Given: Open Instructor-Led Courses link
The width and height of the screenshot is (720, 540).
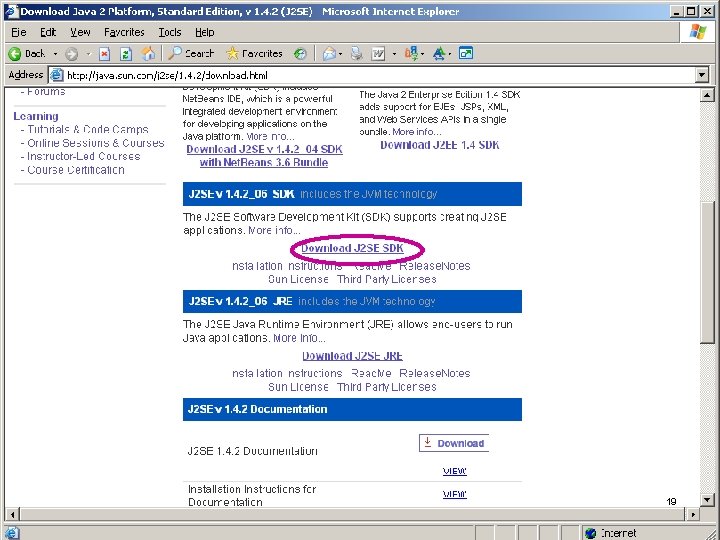Looking at the screenshot, I should (84, 156).
